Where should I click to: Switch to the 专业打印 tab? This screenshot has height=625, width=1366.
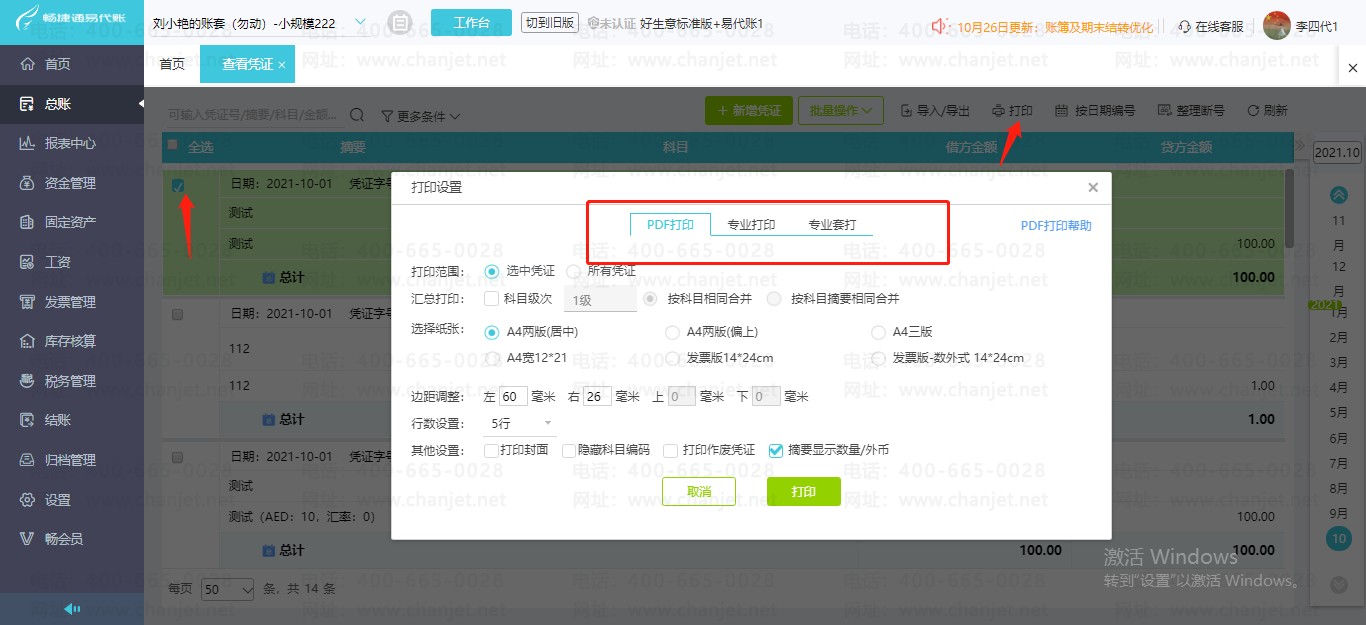(751, 225)
